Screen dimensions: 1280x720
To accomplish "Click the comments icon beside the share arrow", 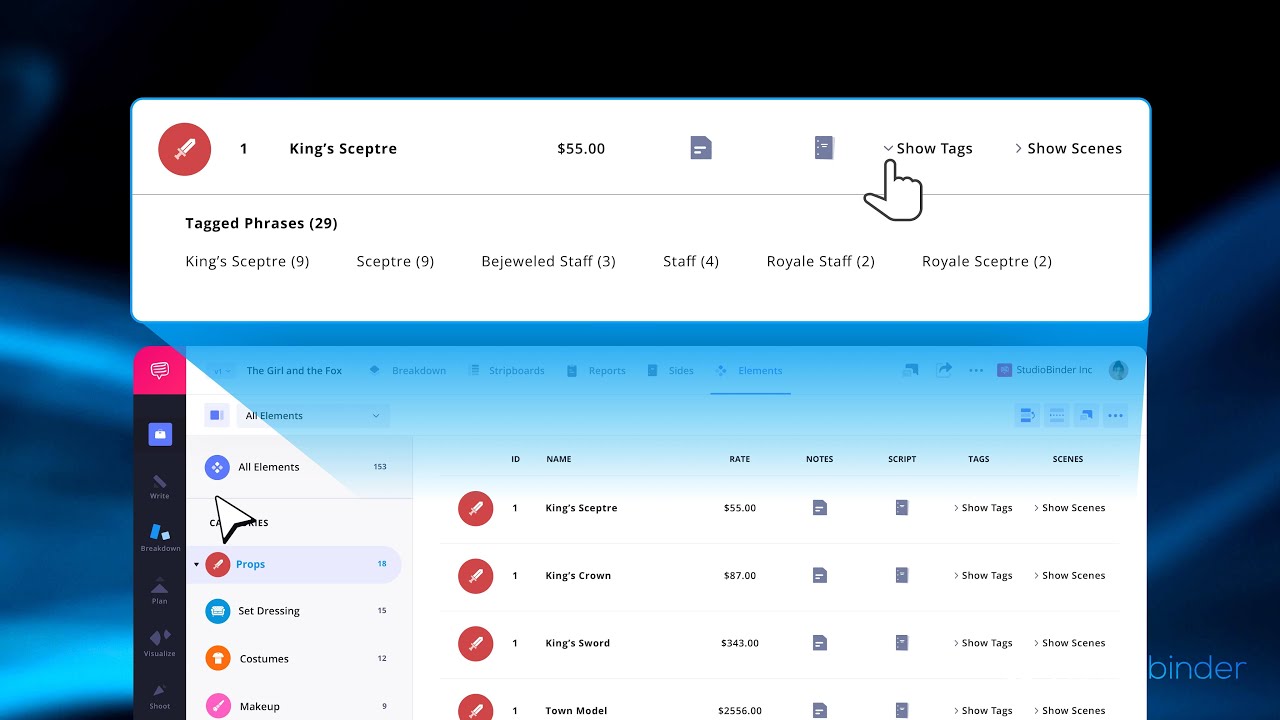I will point(910,370).
